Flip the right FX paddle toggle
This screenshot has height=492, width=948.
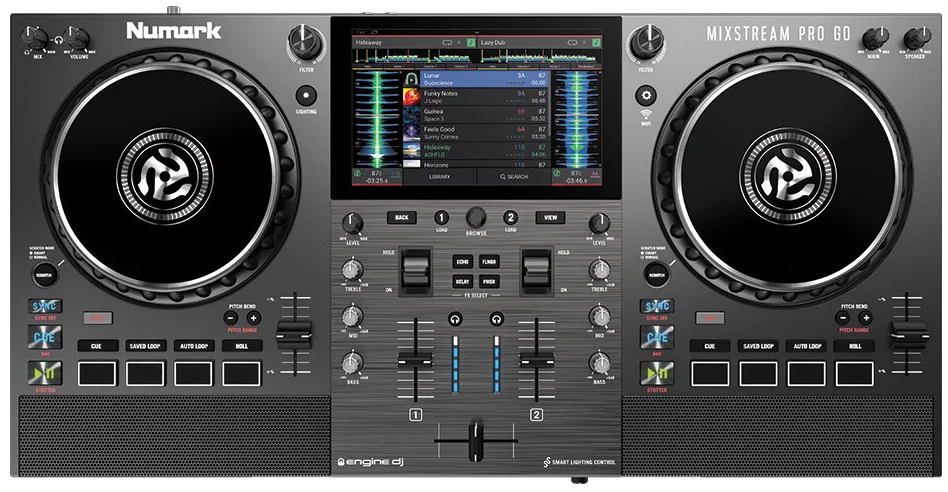coord(536,270)
